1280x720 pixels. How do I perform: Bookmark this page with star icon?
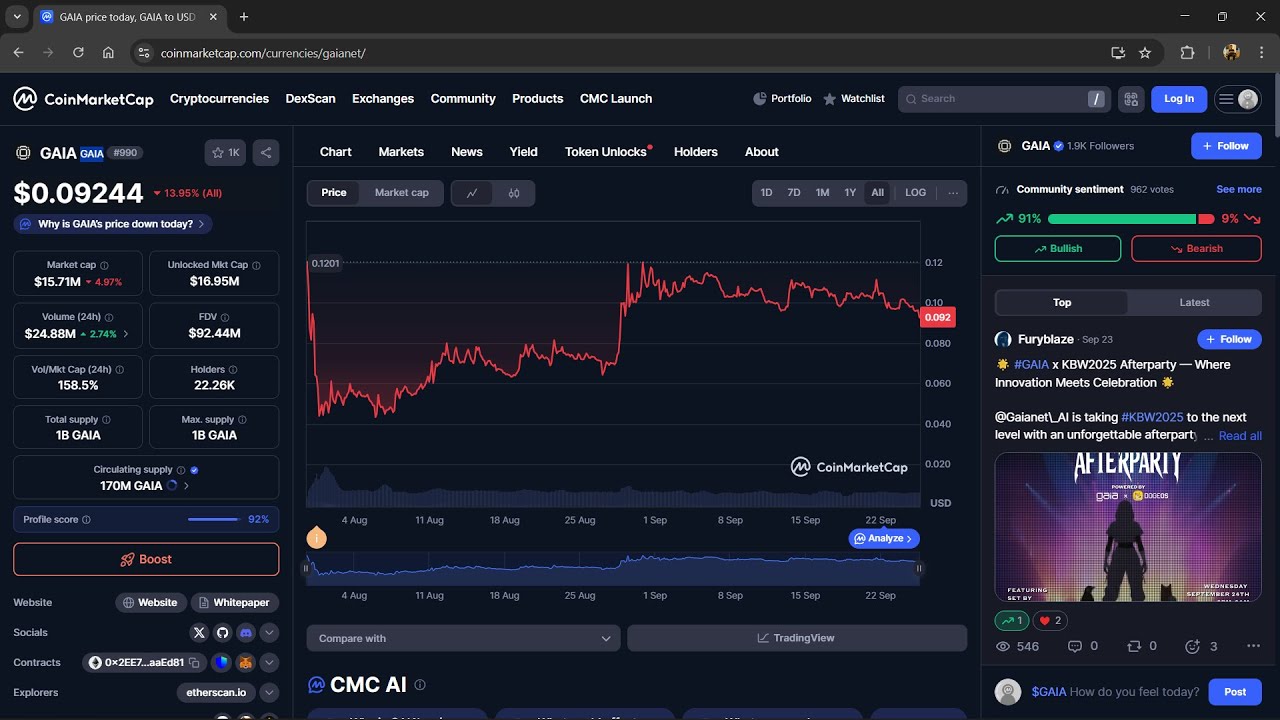point(1145,53)
